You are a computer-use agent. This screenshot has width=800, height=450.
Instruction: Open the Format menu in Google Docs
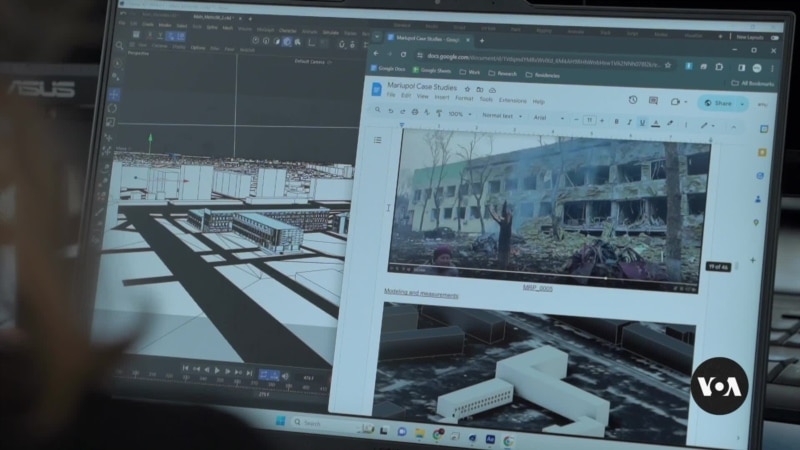pos(464,98)
